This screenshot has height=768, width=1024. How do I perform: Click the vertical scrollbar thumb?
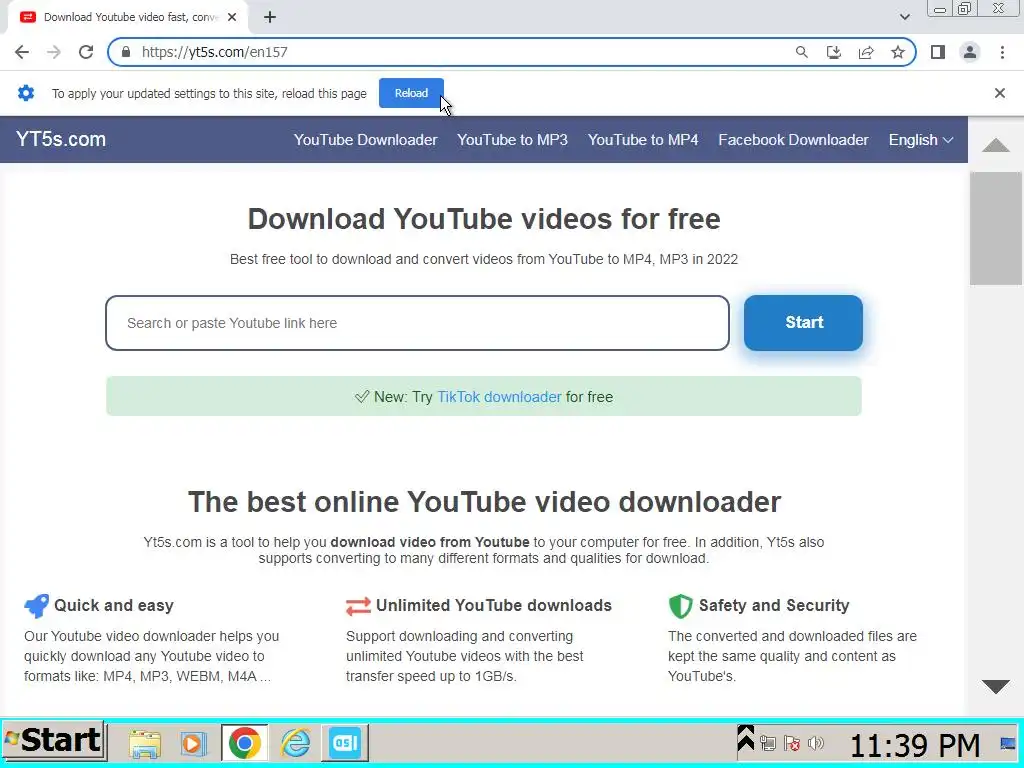[x=996, y=229]
